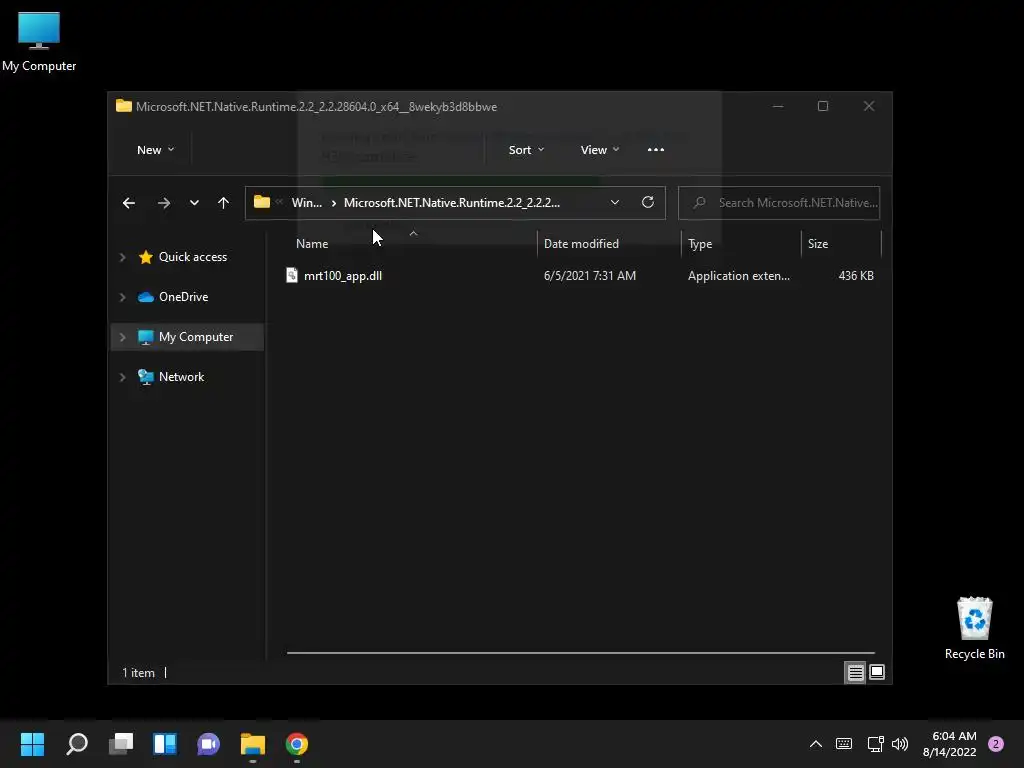
Task: Expand the Quick access tree node
Action: tap(122, 257)
